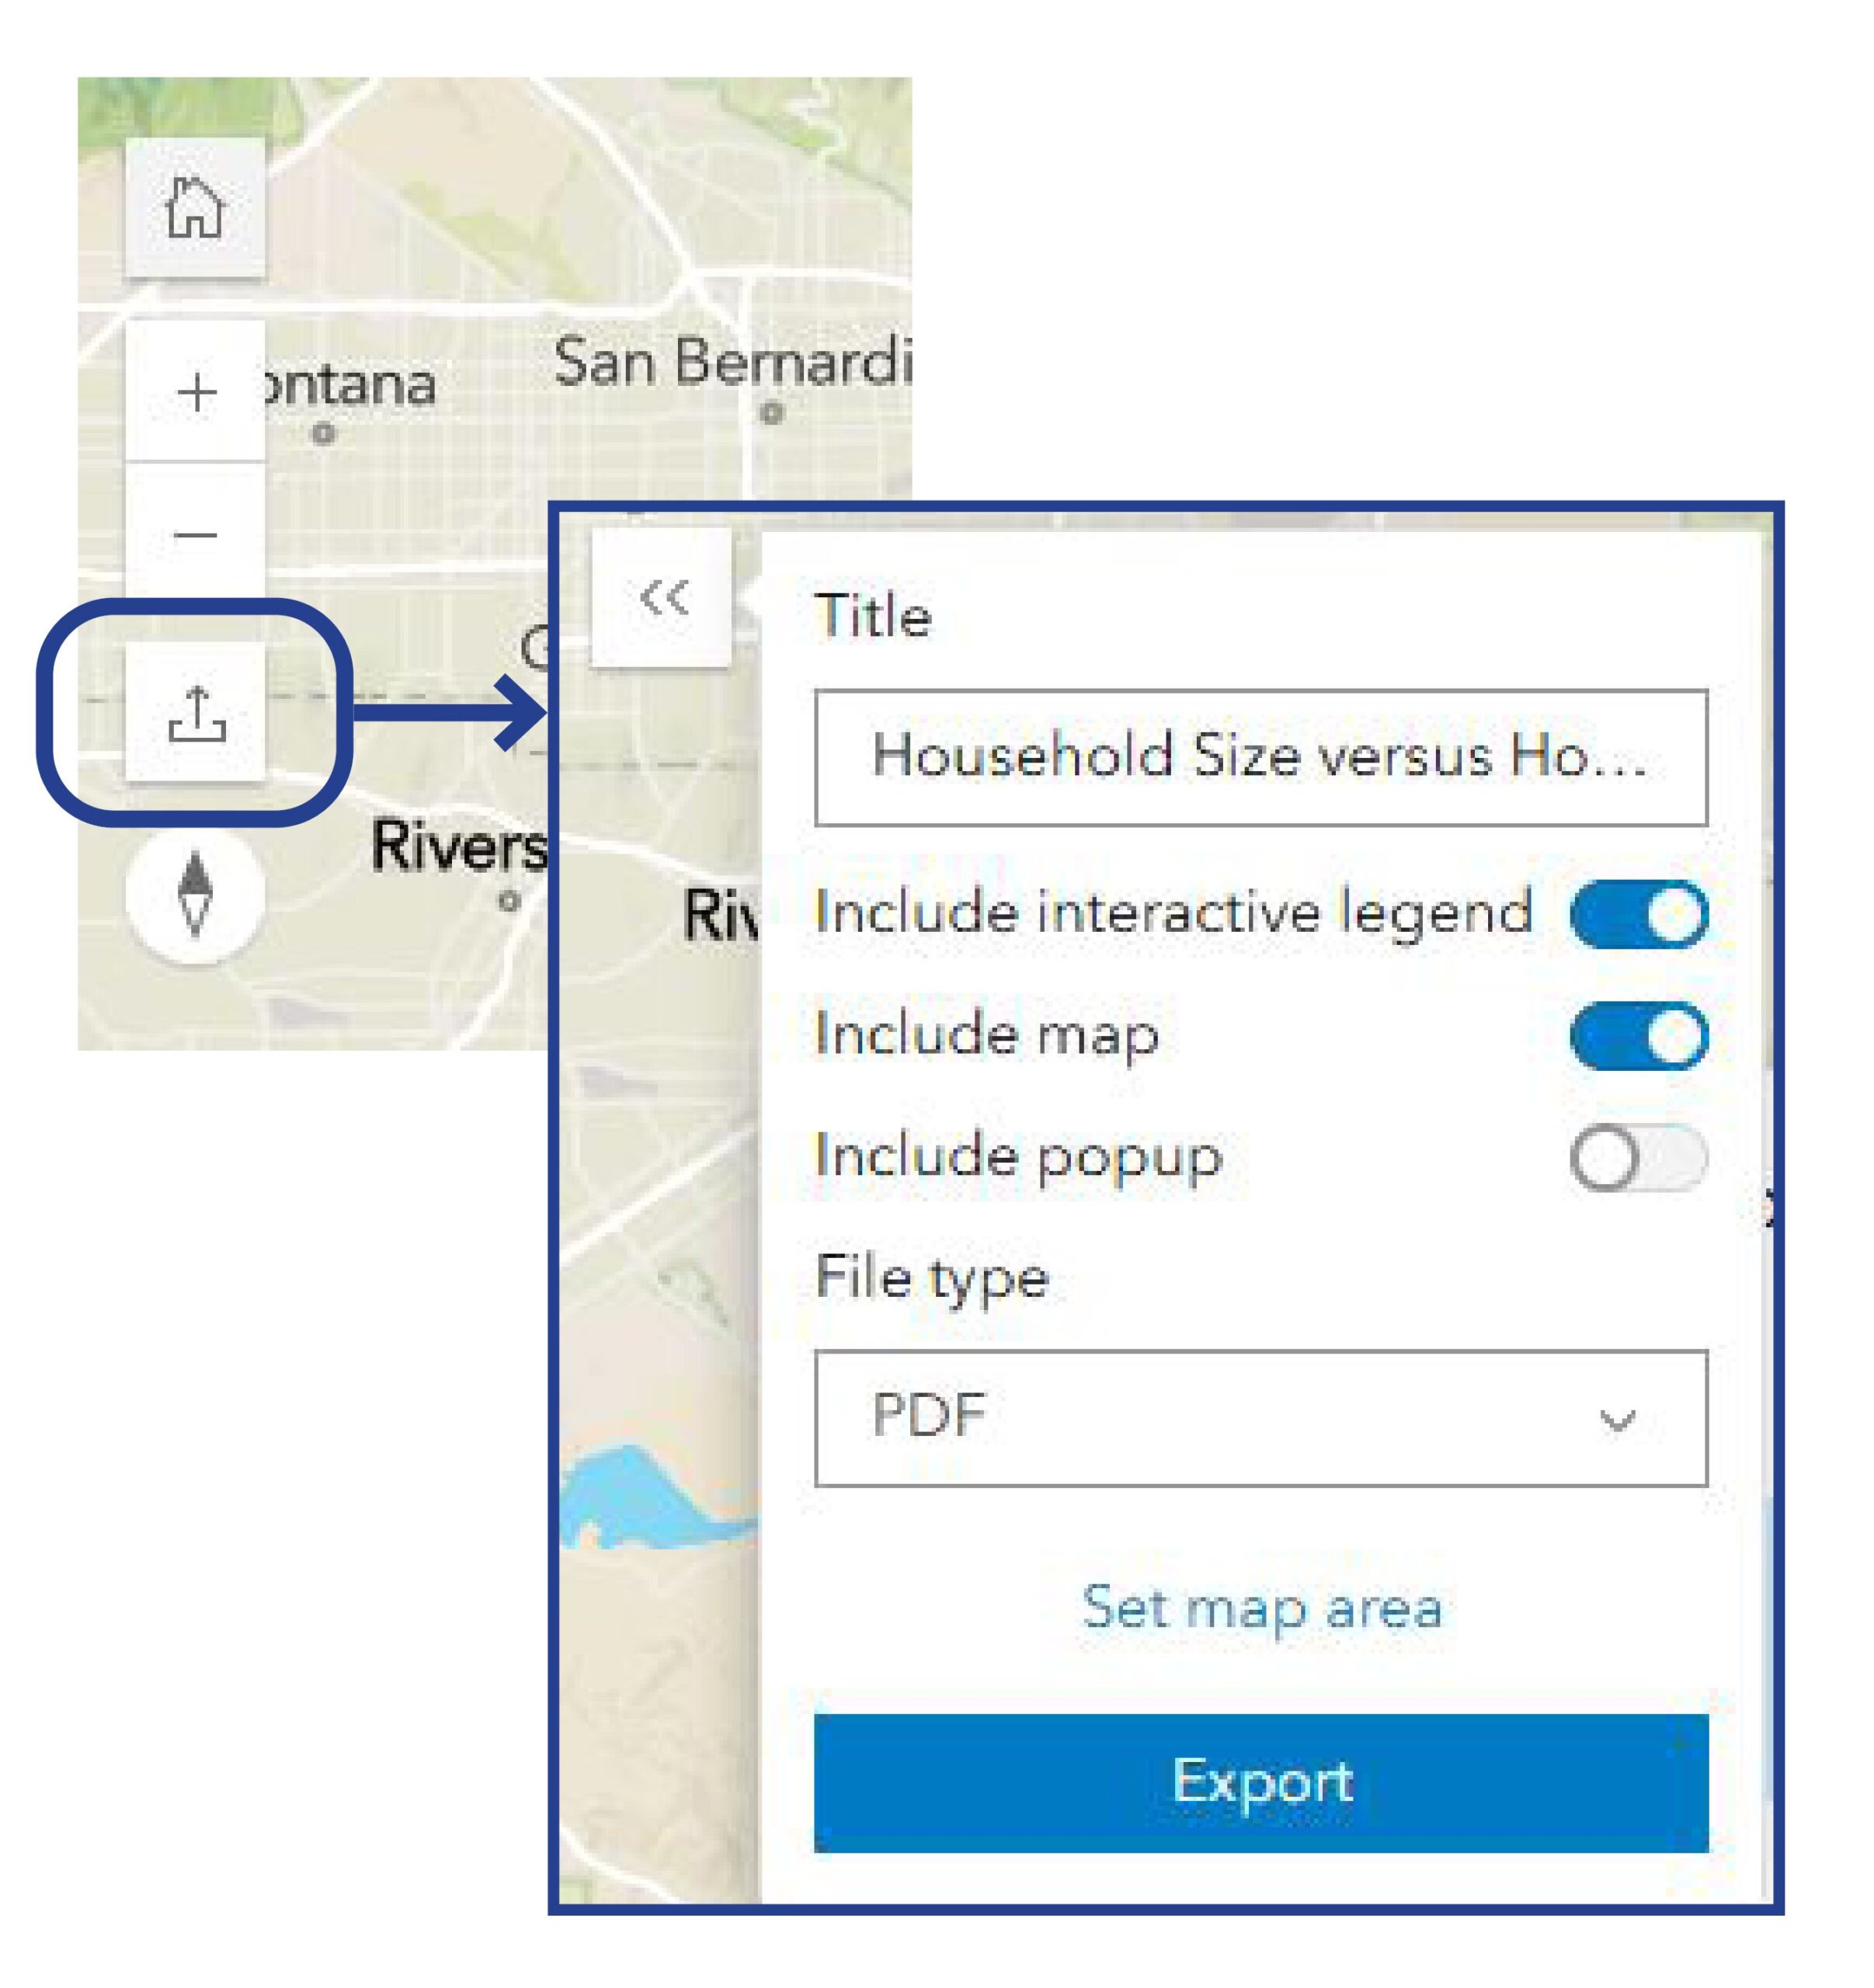Click into the Title text field
Image resolution: width=1874 pixels, height=1988 pixels.
1260,757
